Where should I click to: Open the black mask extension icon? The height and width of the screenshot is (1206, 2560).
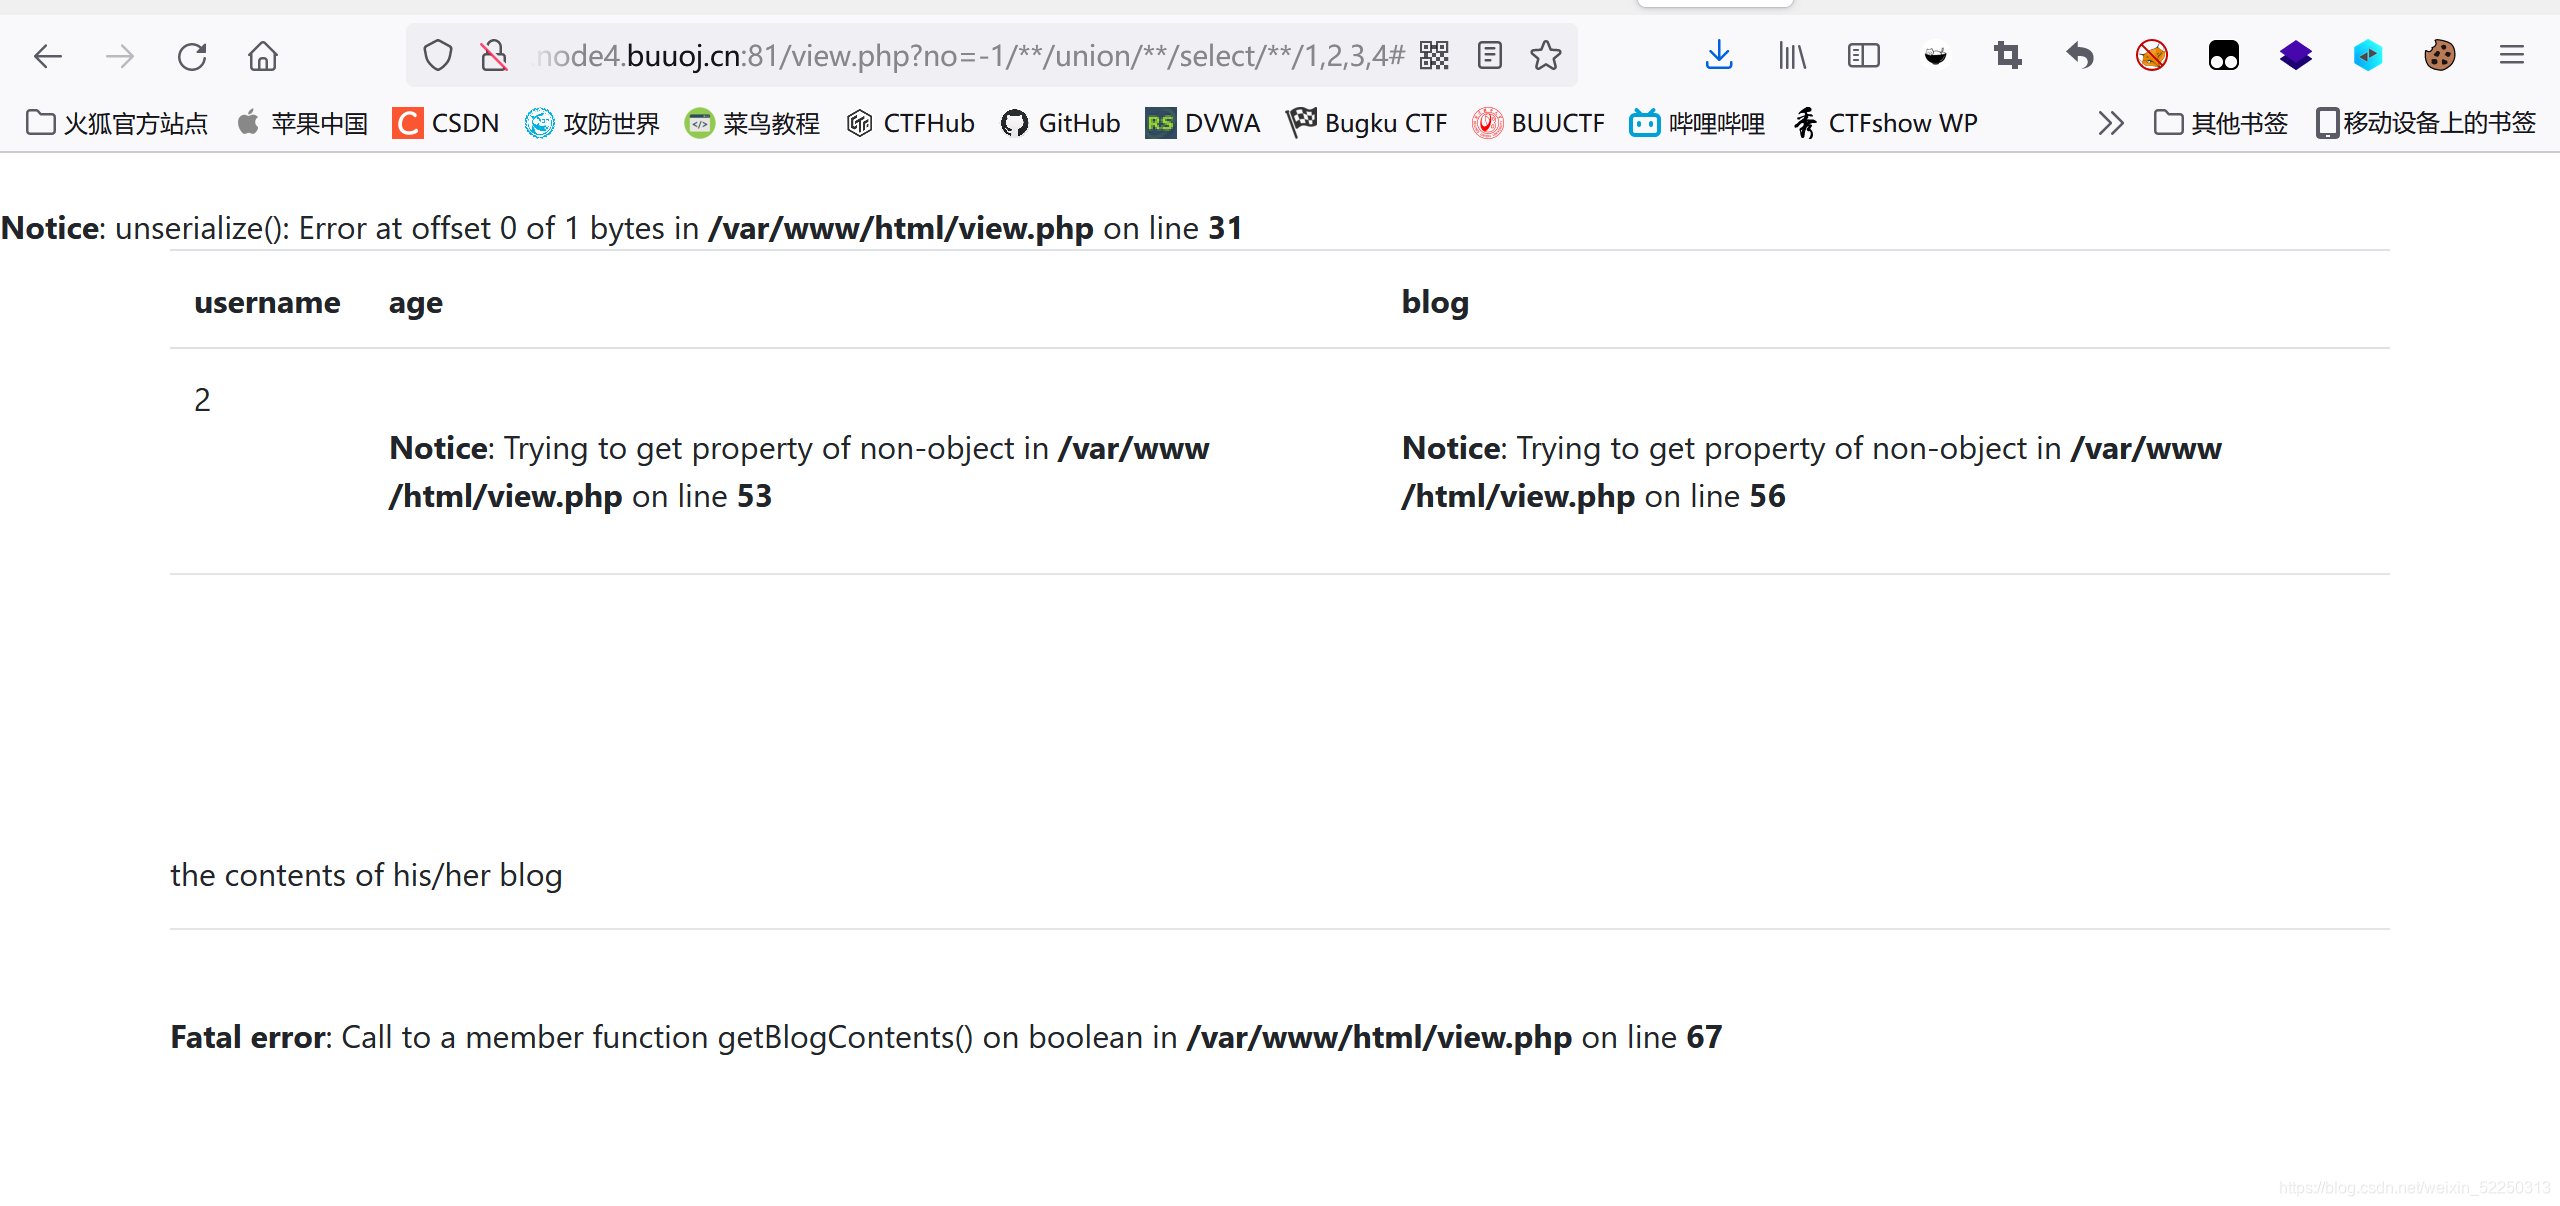pos(1936,56)
